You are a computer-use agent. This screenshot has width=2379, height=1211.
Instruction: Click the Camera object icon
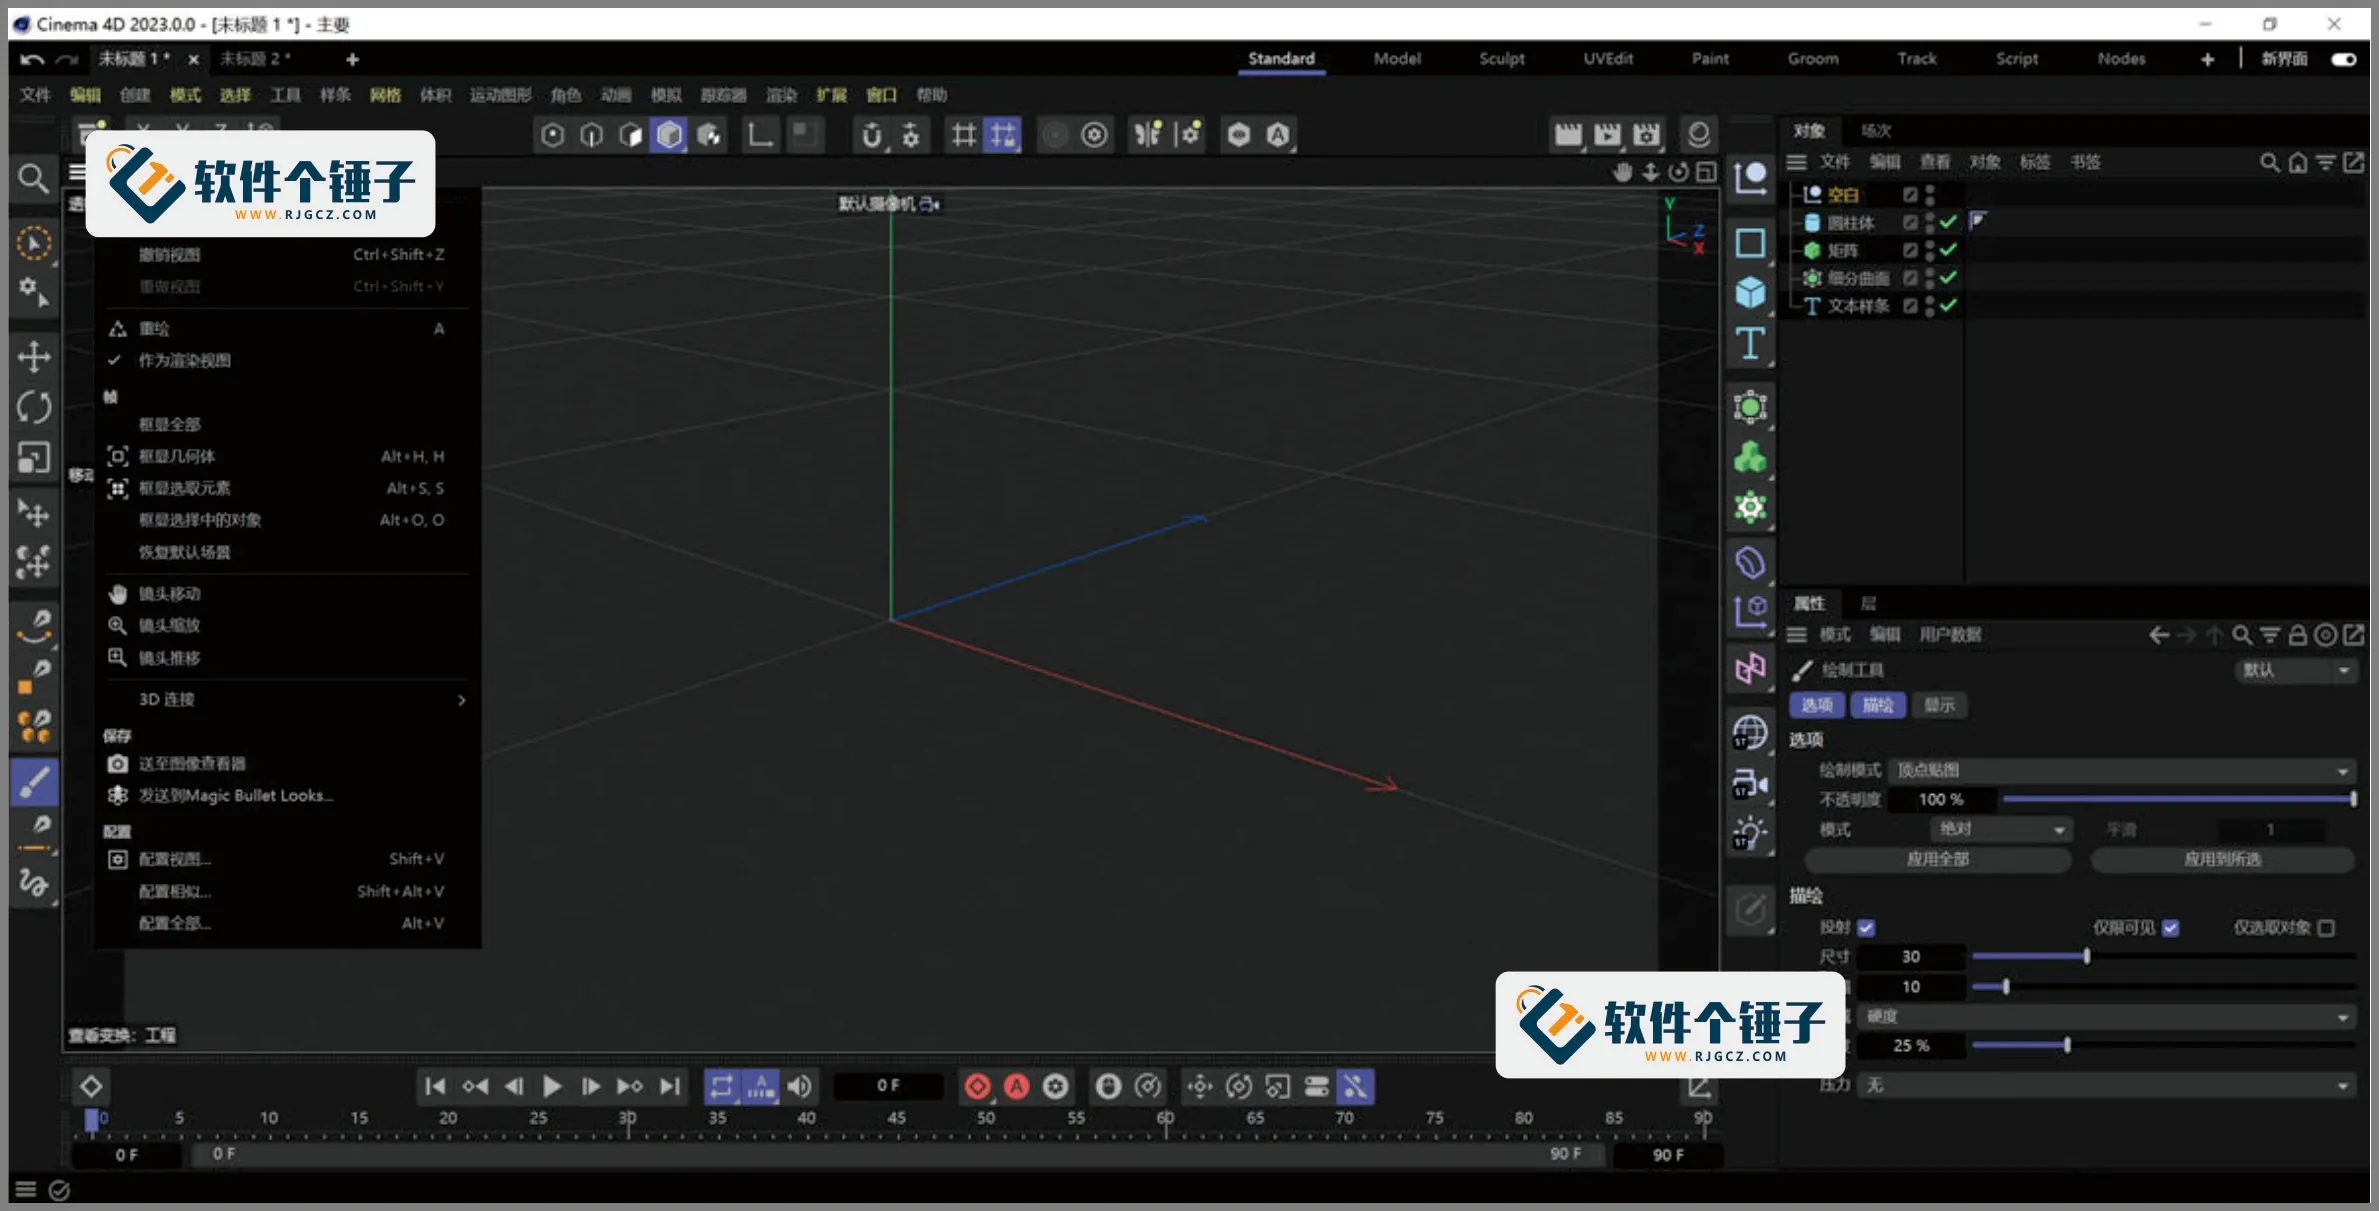[1750, 783]
